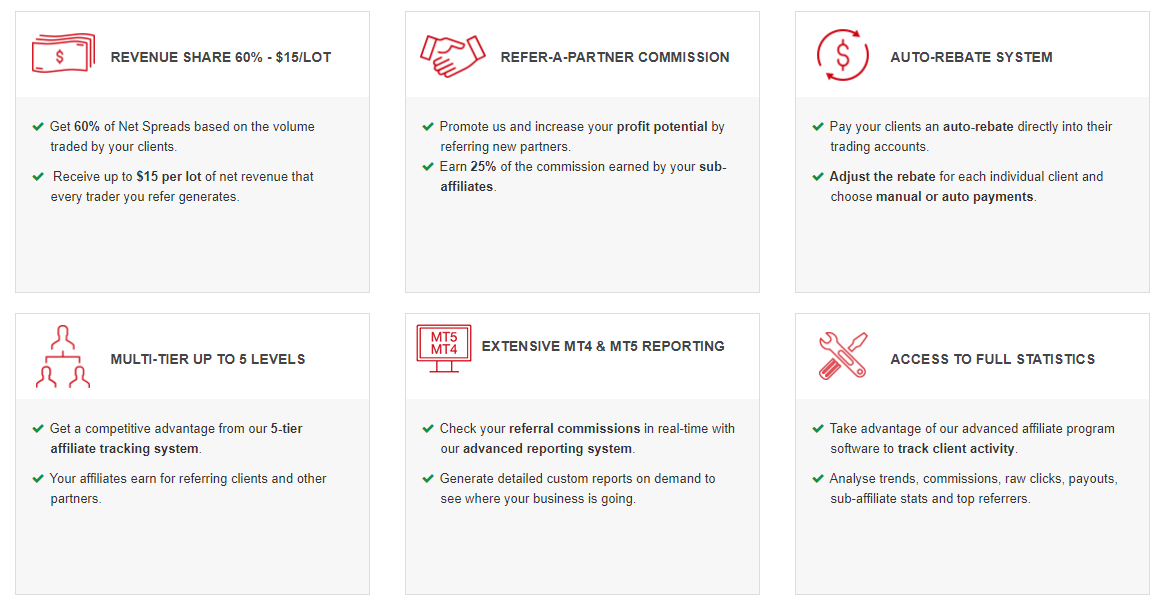Click green checkmark beside 'Earn 25% of the commission'
Screen dimensions: 1162x607
428,167
